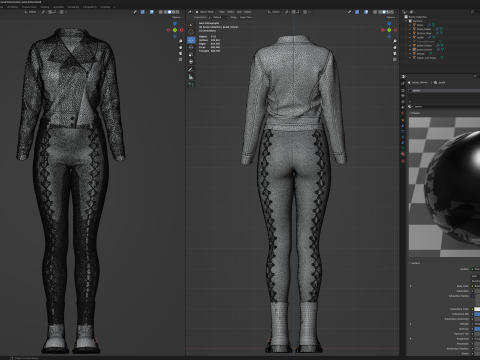Viewport: 480px width, 360px height.
Task: Toggle camera view icon in right viewport
Action: pos(395,53)
